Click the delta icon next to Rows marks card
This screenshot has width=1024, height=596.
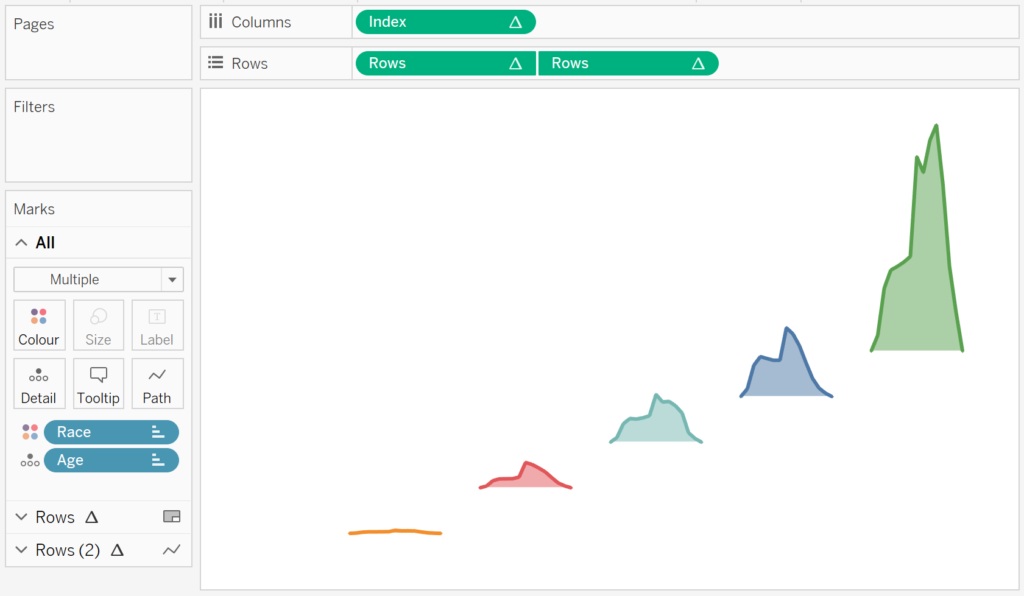[91, 517]
